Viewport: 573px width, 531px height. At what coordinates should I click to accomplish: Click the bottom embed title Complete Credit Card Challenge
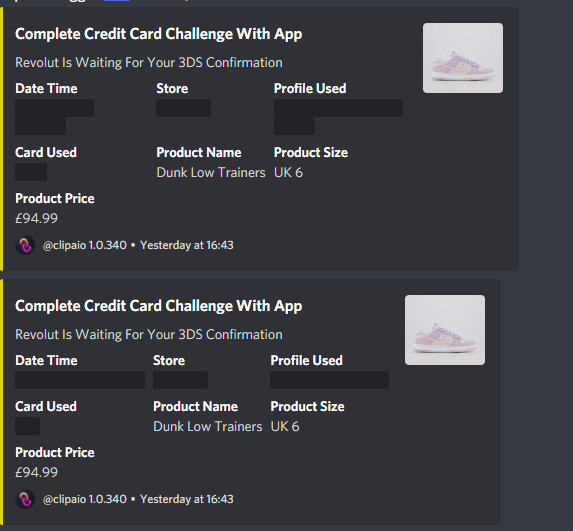coord(159,306)
